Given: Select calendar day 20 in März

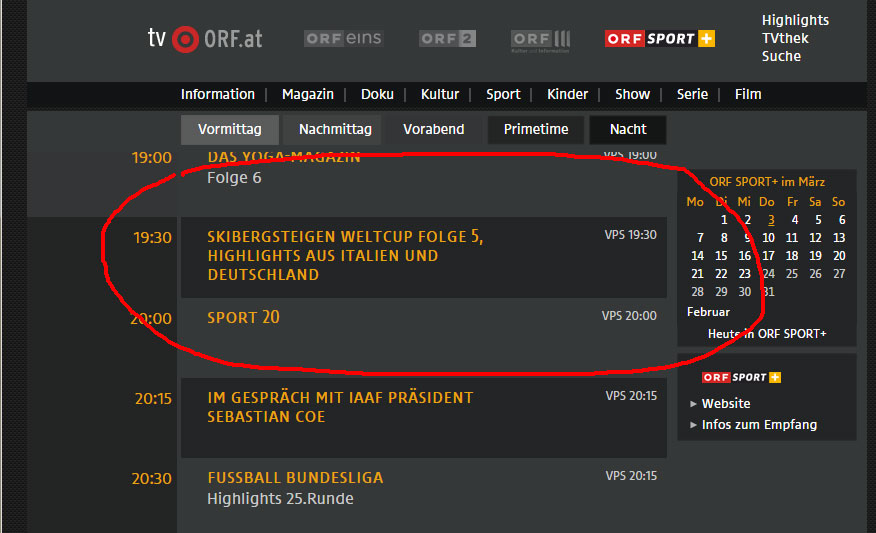Looking at the screenshot, I should (x=839, y=255).
